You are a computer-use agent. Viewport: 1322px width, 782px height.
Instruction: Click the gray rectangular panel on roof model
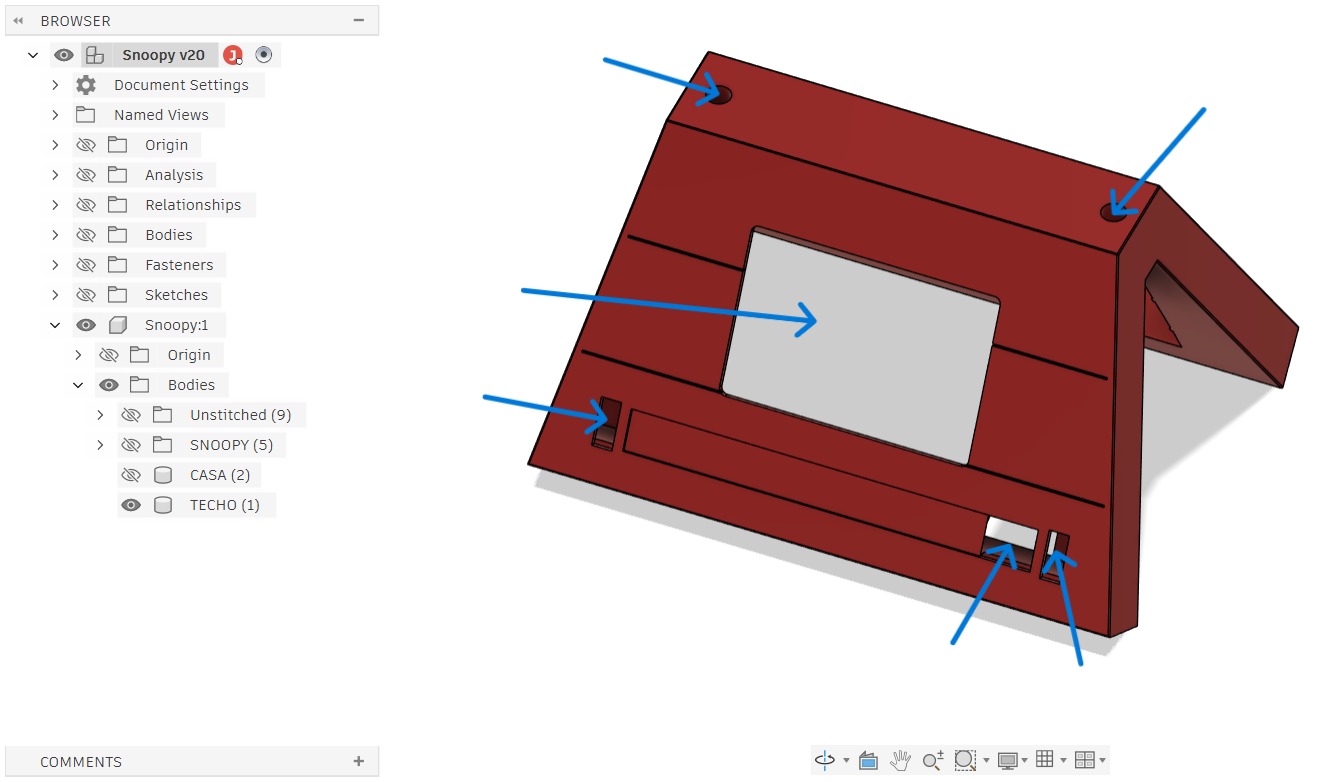860,345
